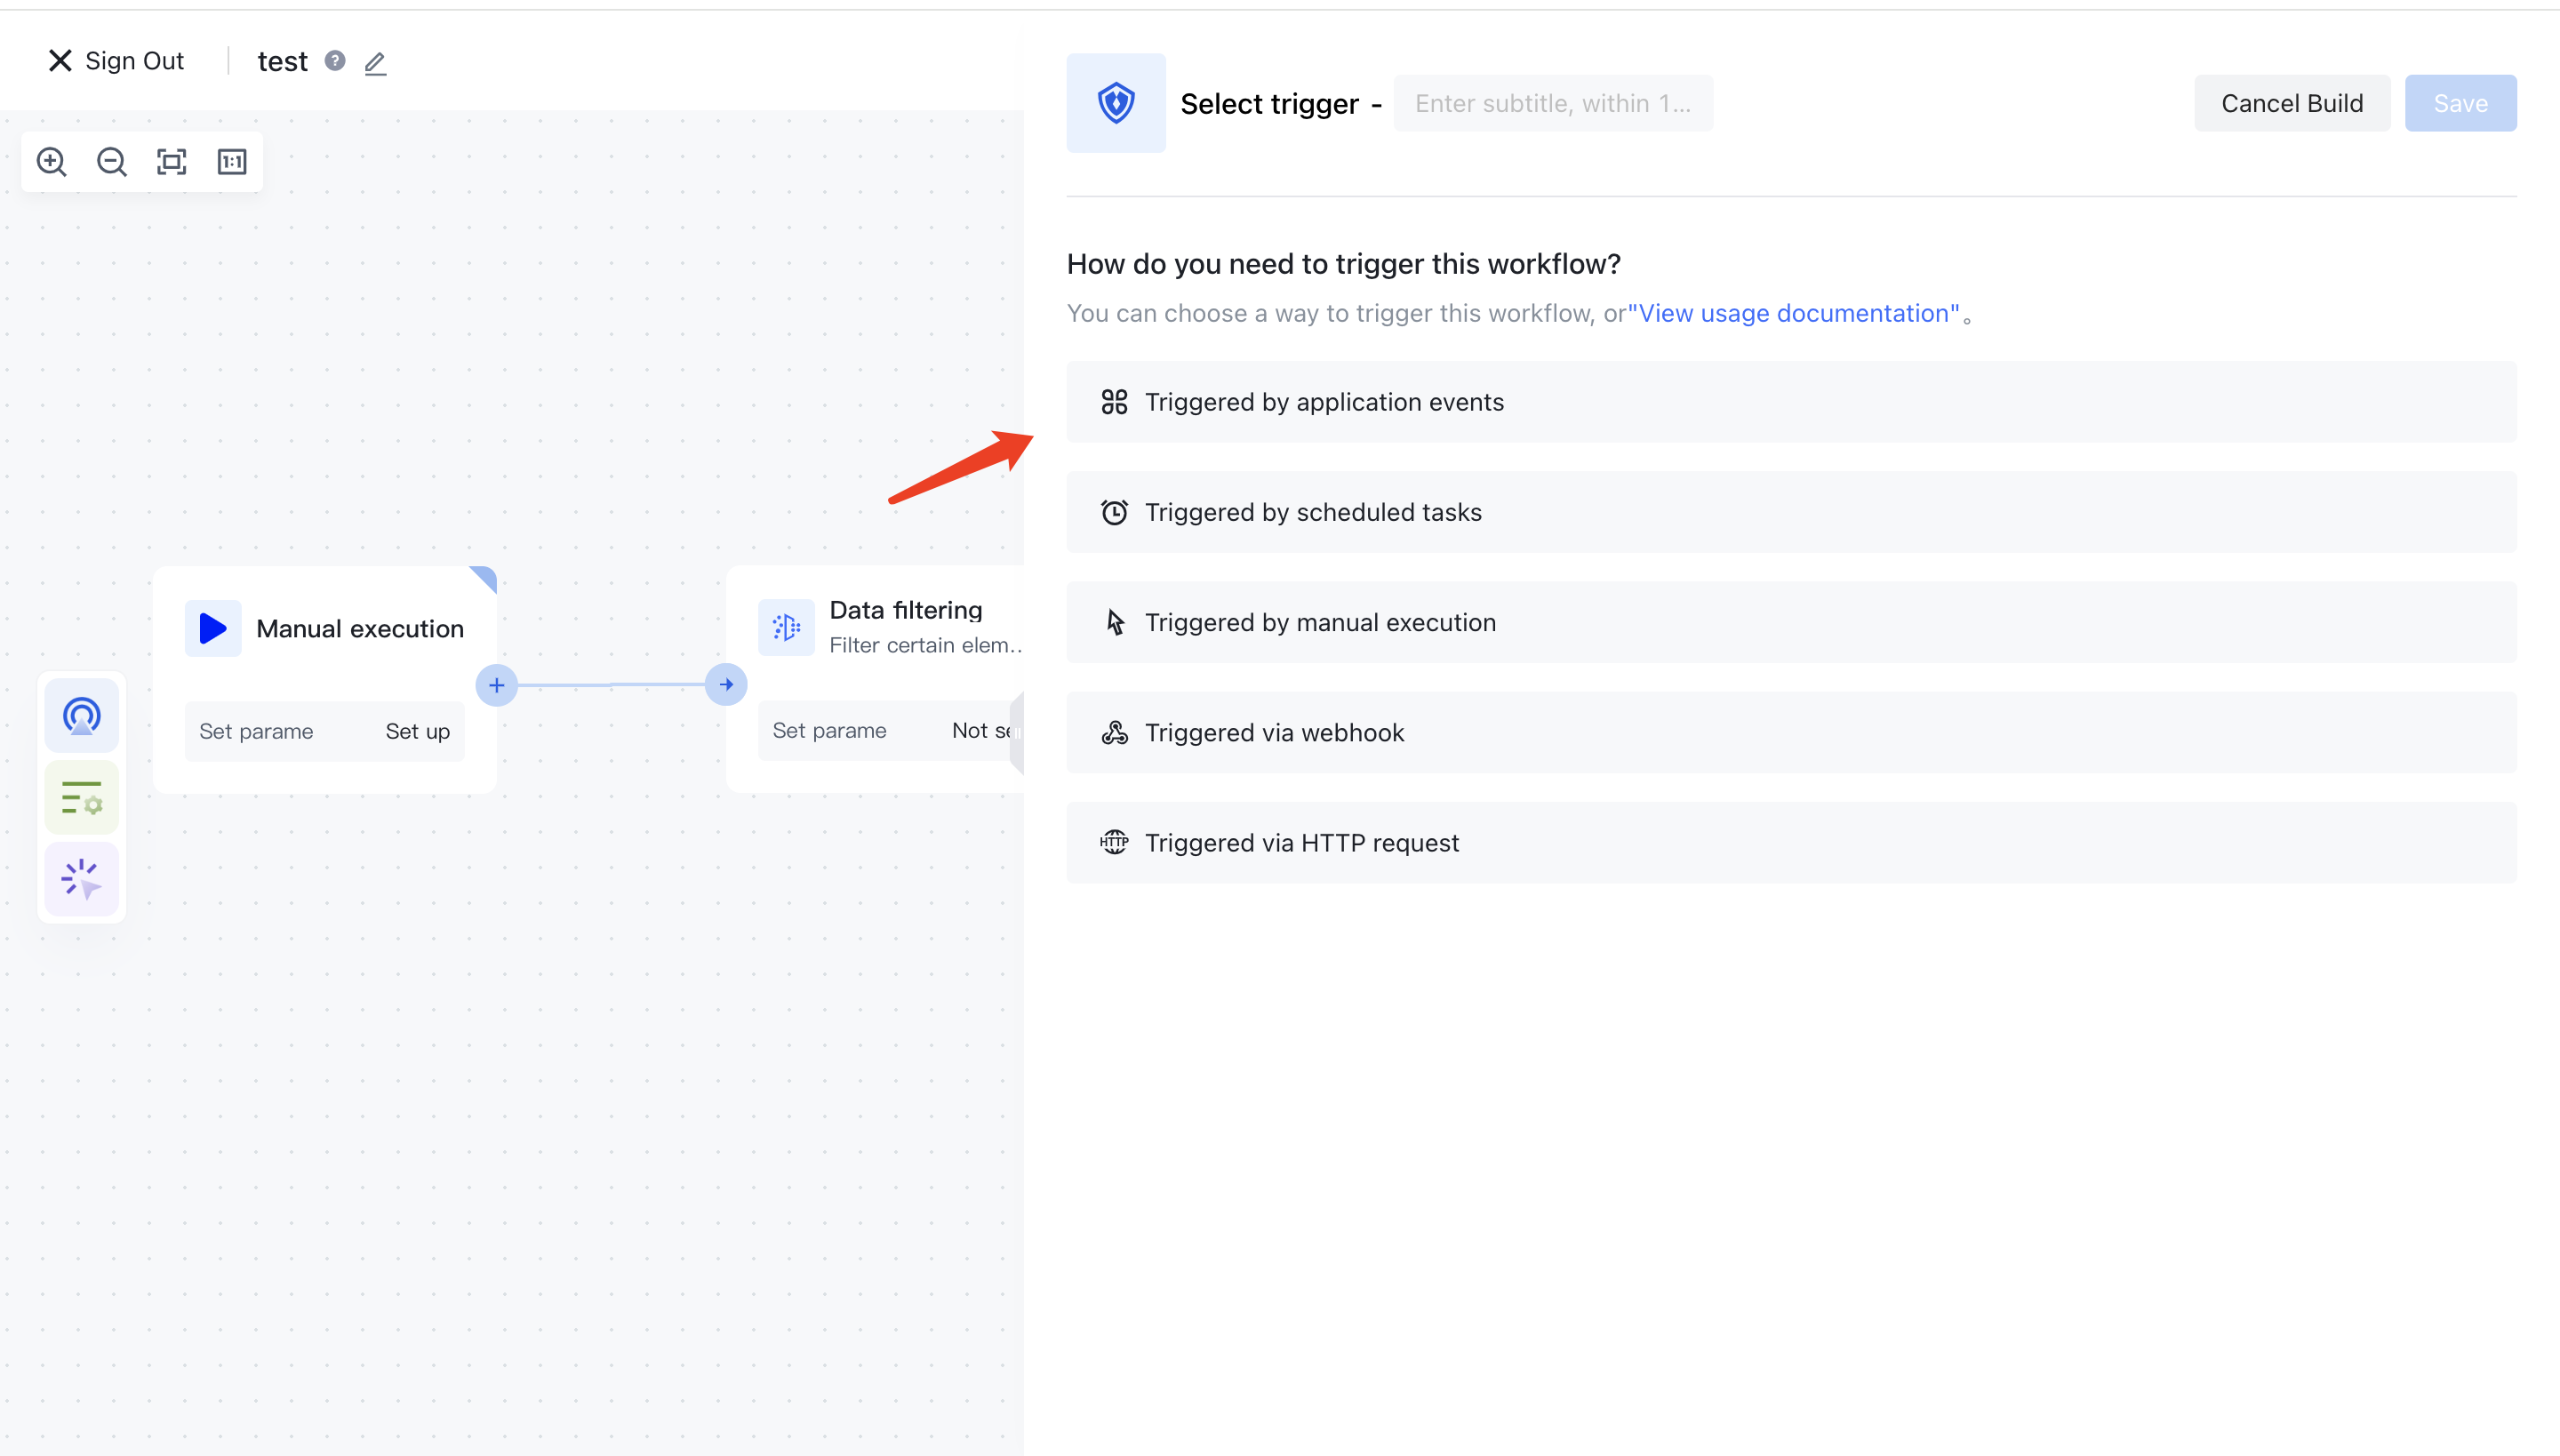Choose Triggered by manual execution
2560x1456 pixels.
(x=1790, y=622)
